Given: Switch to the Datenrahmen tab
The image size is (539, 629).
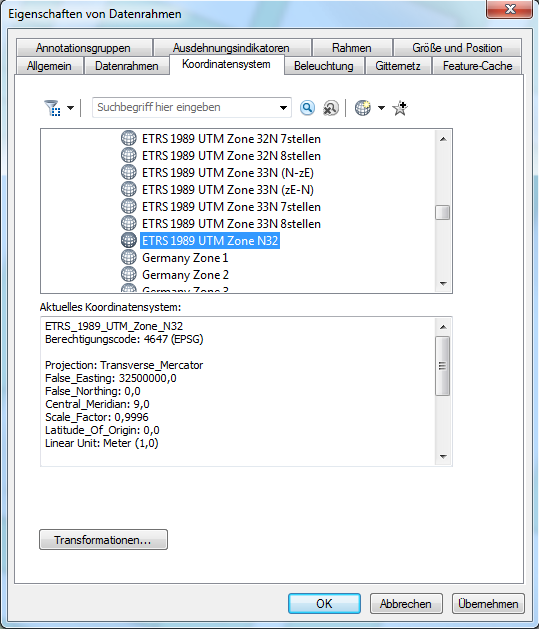Looking at the screenshot, I should [126, 66].
